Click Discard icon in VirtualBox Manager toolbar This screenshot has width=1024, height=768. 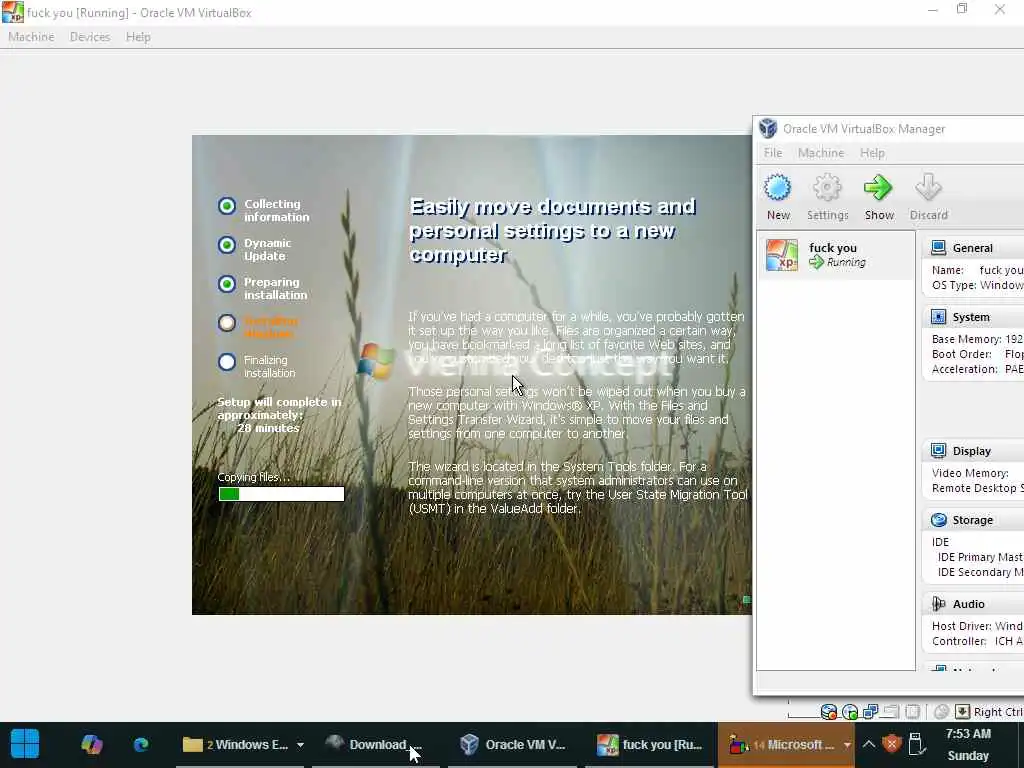click(928, 188)
